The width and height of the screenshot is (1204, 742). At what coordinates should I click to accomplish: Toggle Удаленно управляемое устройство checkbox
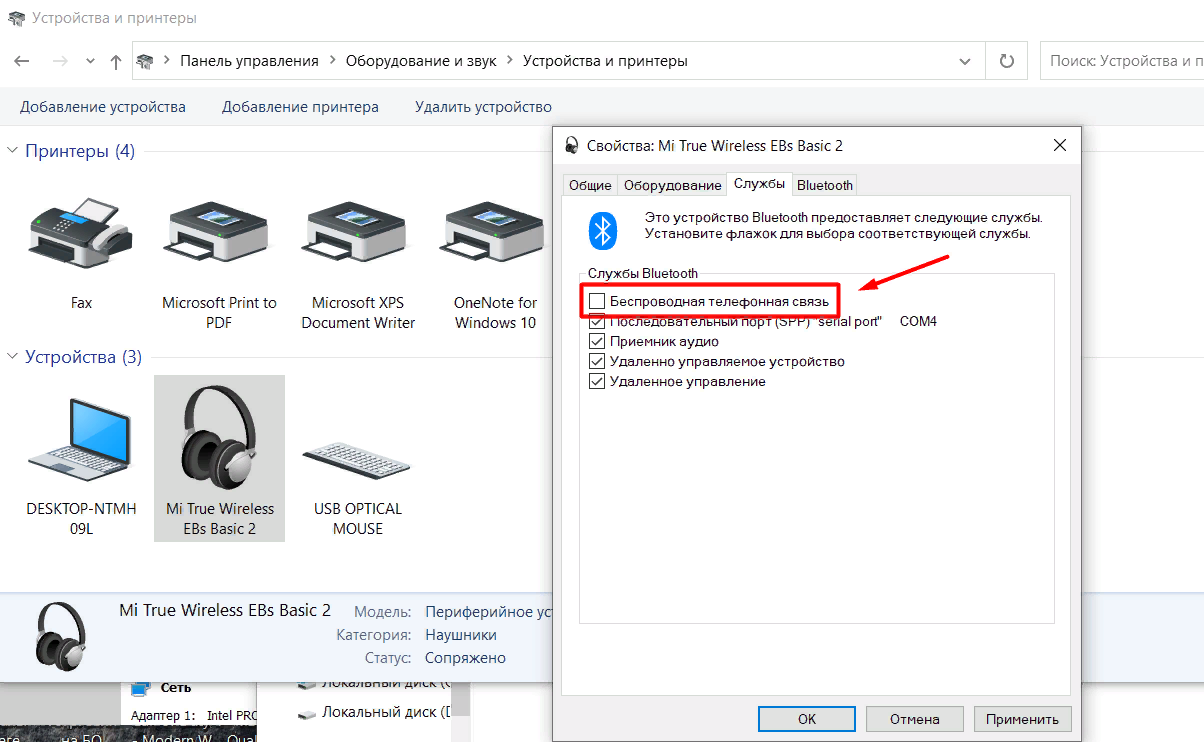(x=597, y=361)
